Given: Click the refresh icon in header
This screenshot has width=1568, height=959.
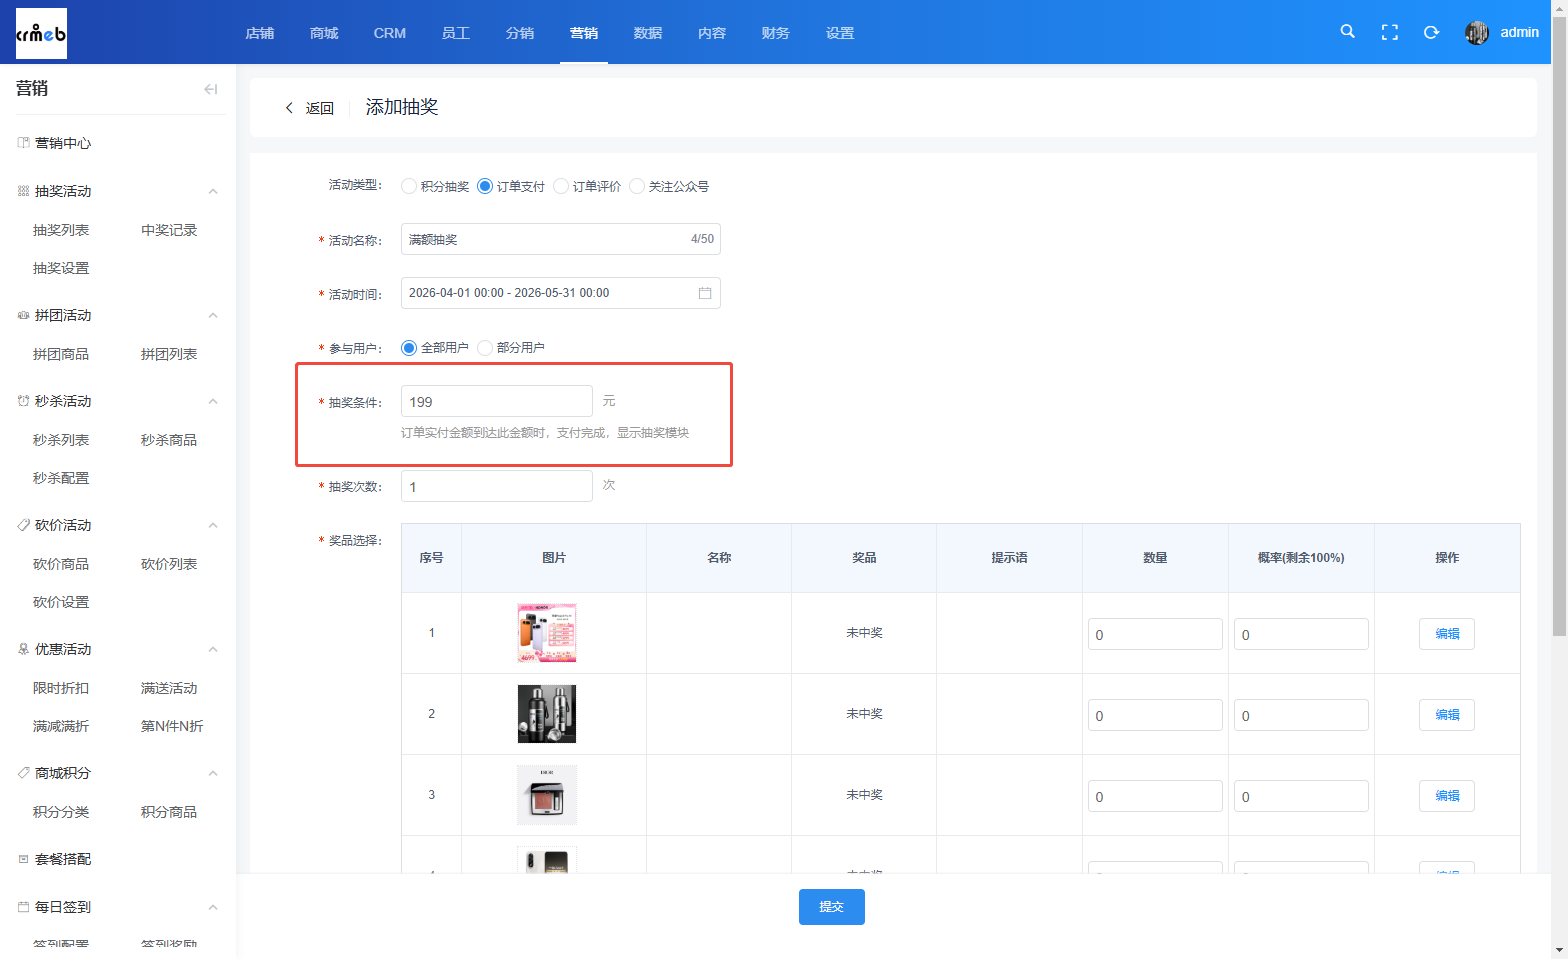Looking at the screenshot, I should coord(1431,33).
